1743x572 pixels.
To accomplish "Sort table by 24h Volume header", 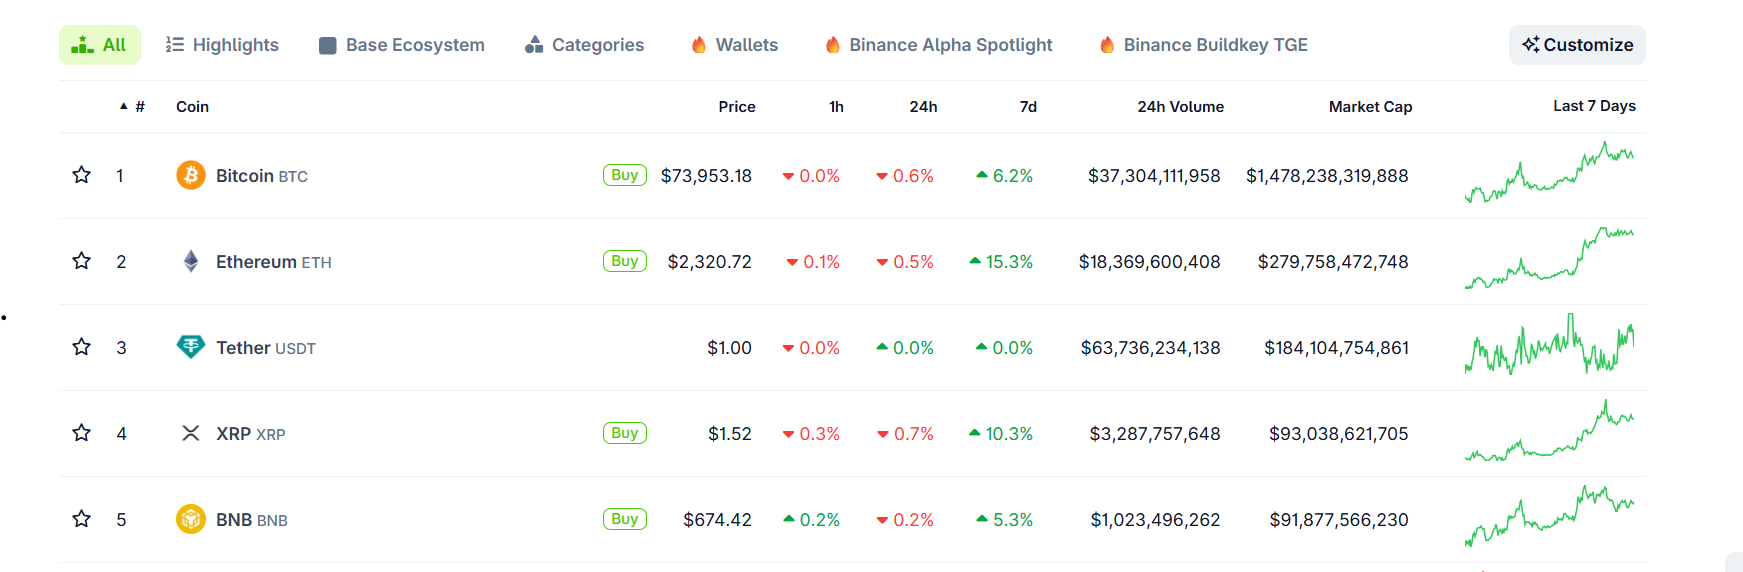I will tap(1180, 107).
